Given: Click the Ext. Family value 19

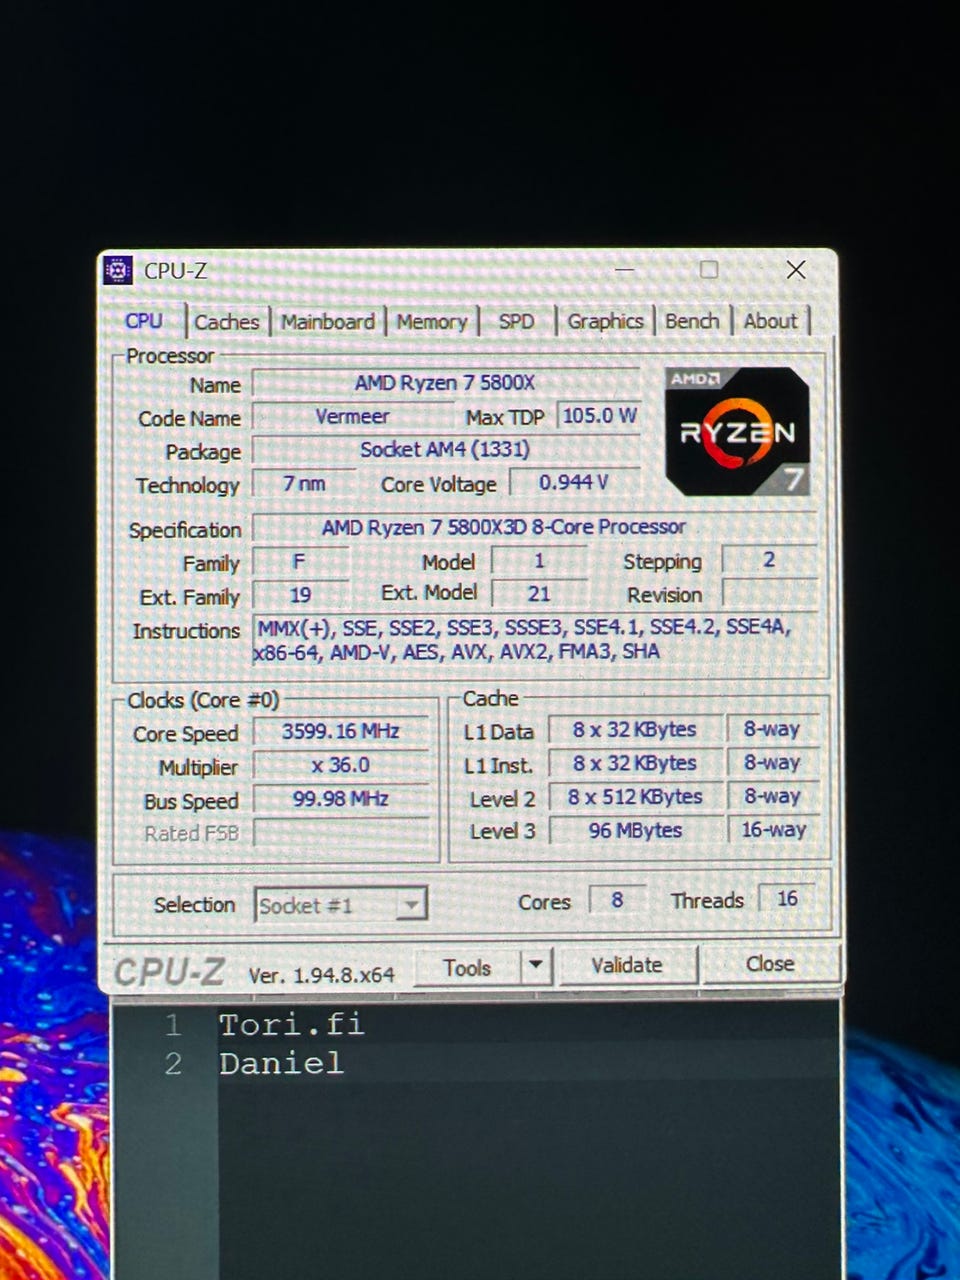Looking at the screenshot, I should (300, 595).
